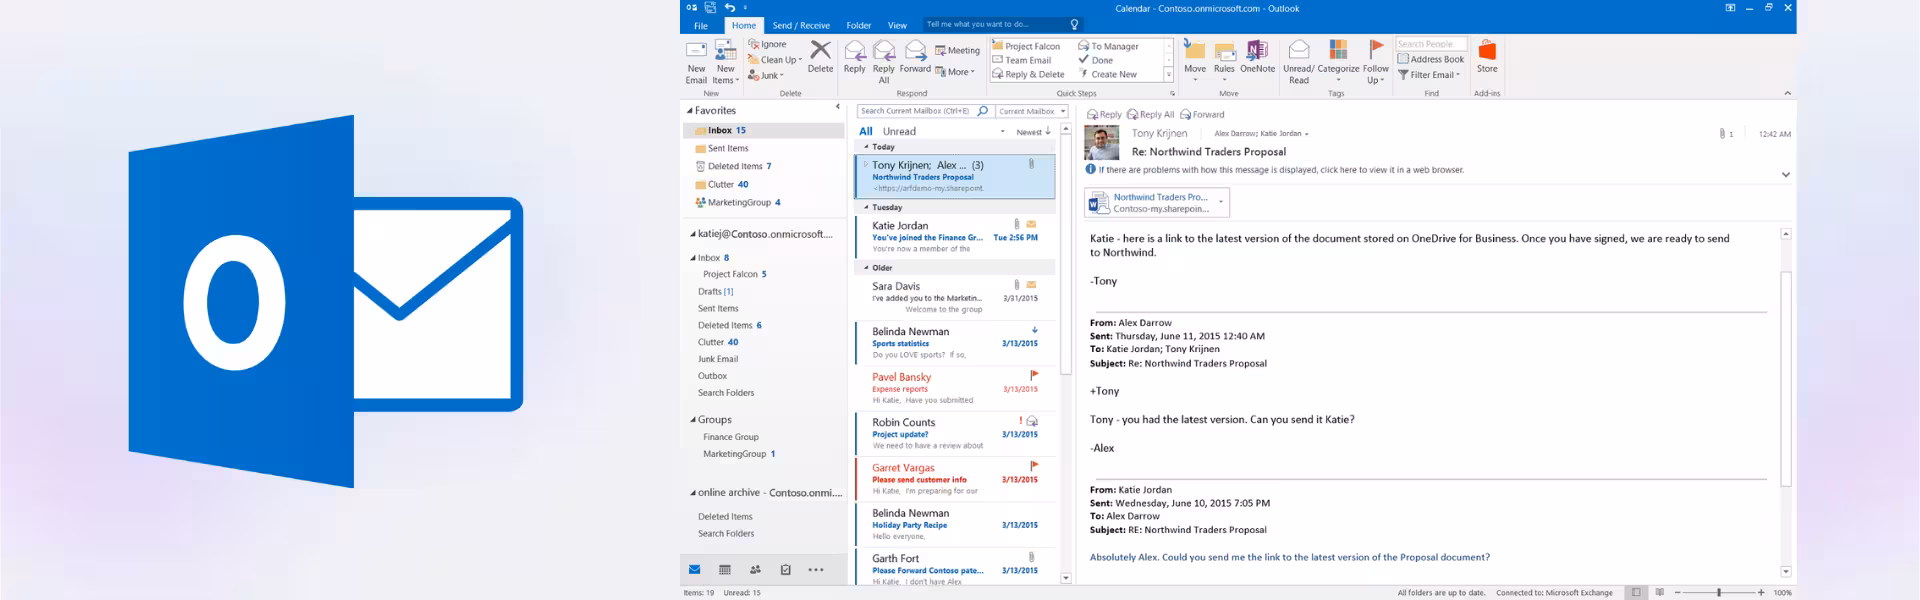Run the Reply & Delete quick step
The image size is (1920, 600).
1029,74
